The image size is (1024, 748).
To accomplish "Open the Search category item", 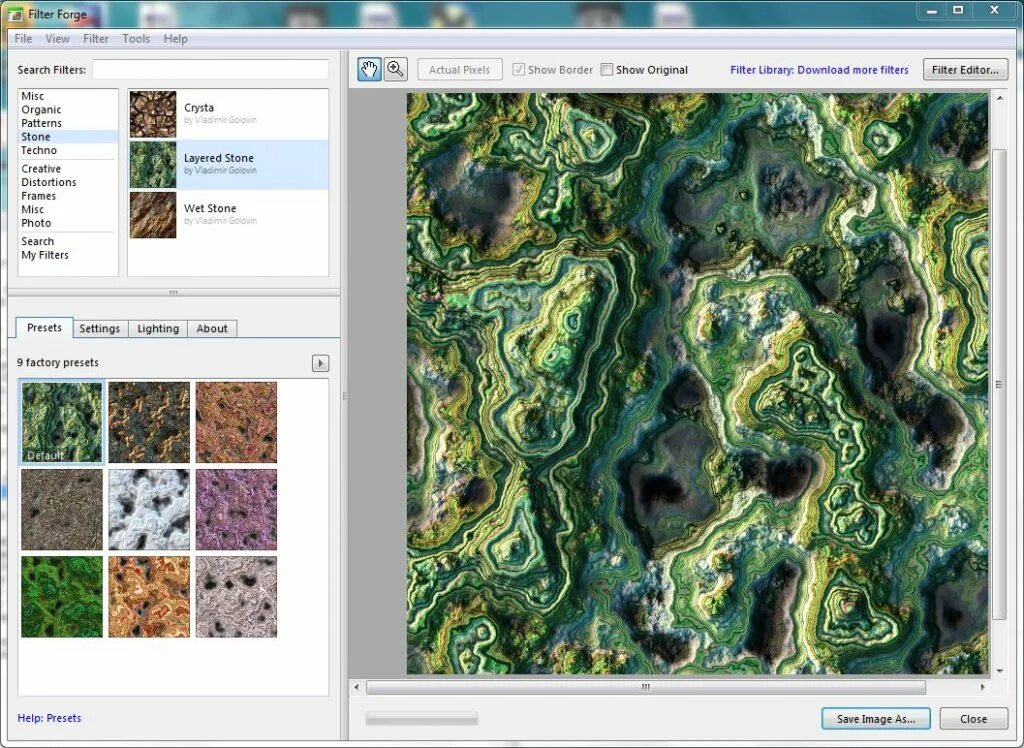I will pos(37,241).
